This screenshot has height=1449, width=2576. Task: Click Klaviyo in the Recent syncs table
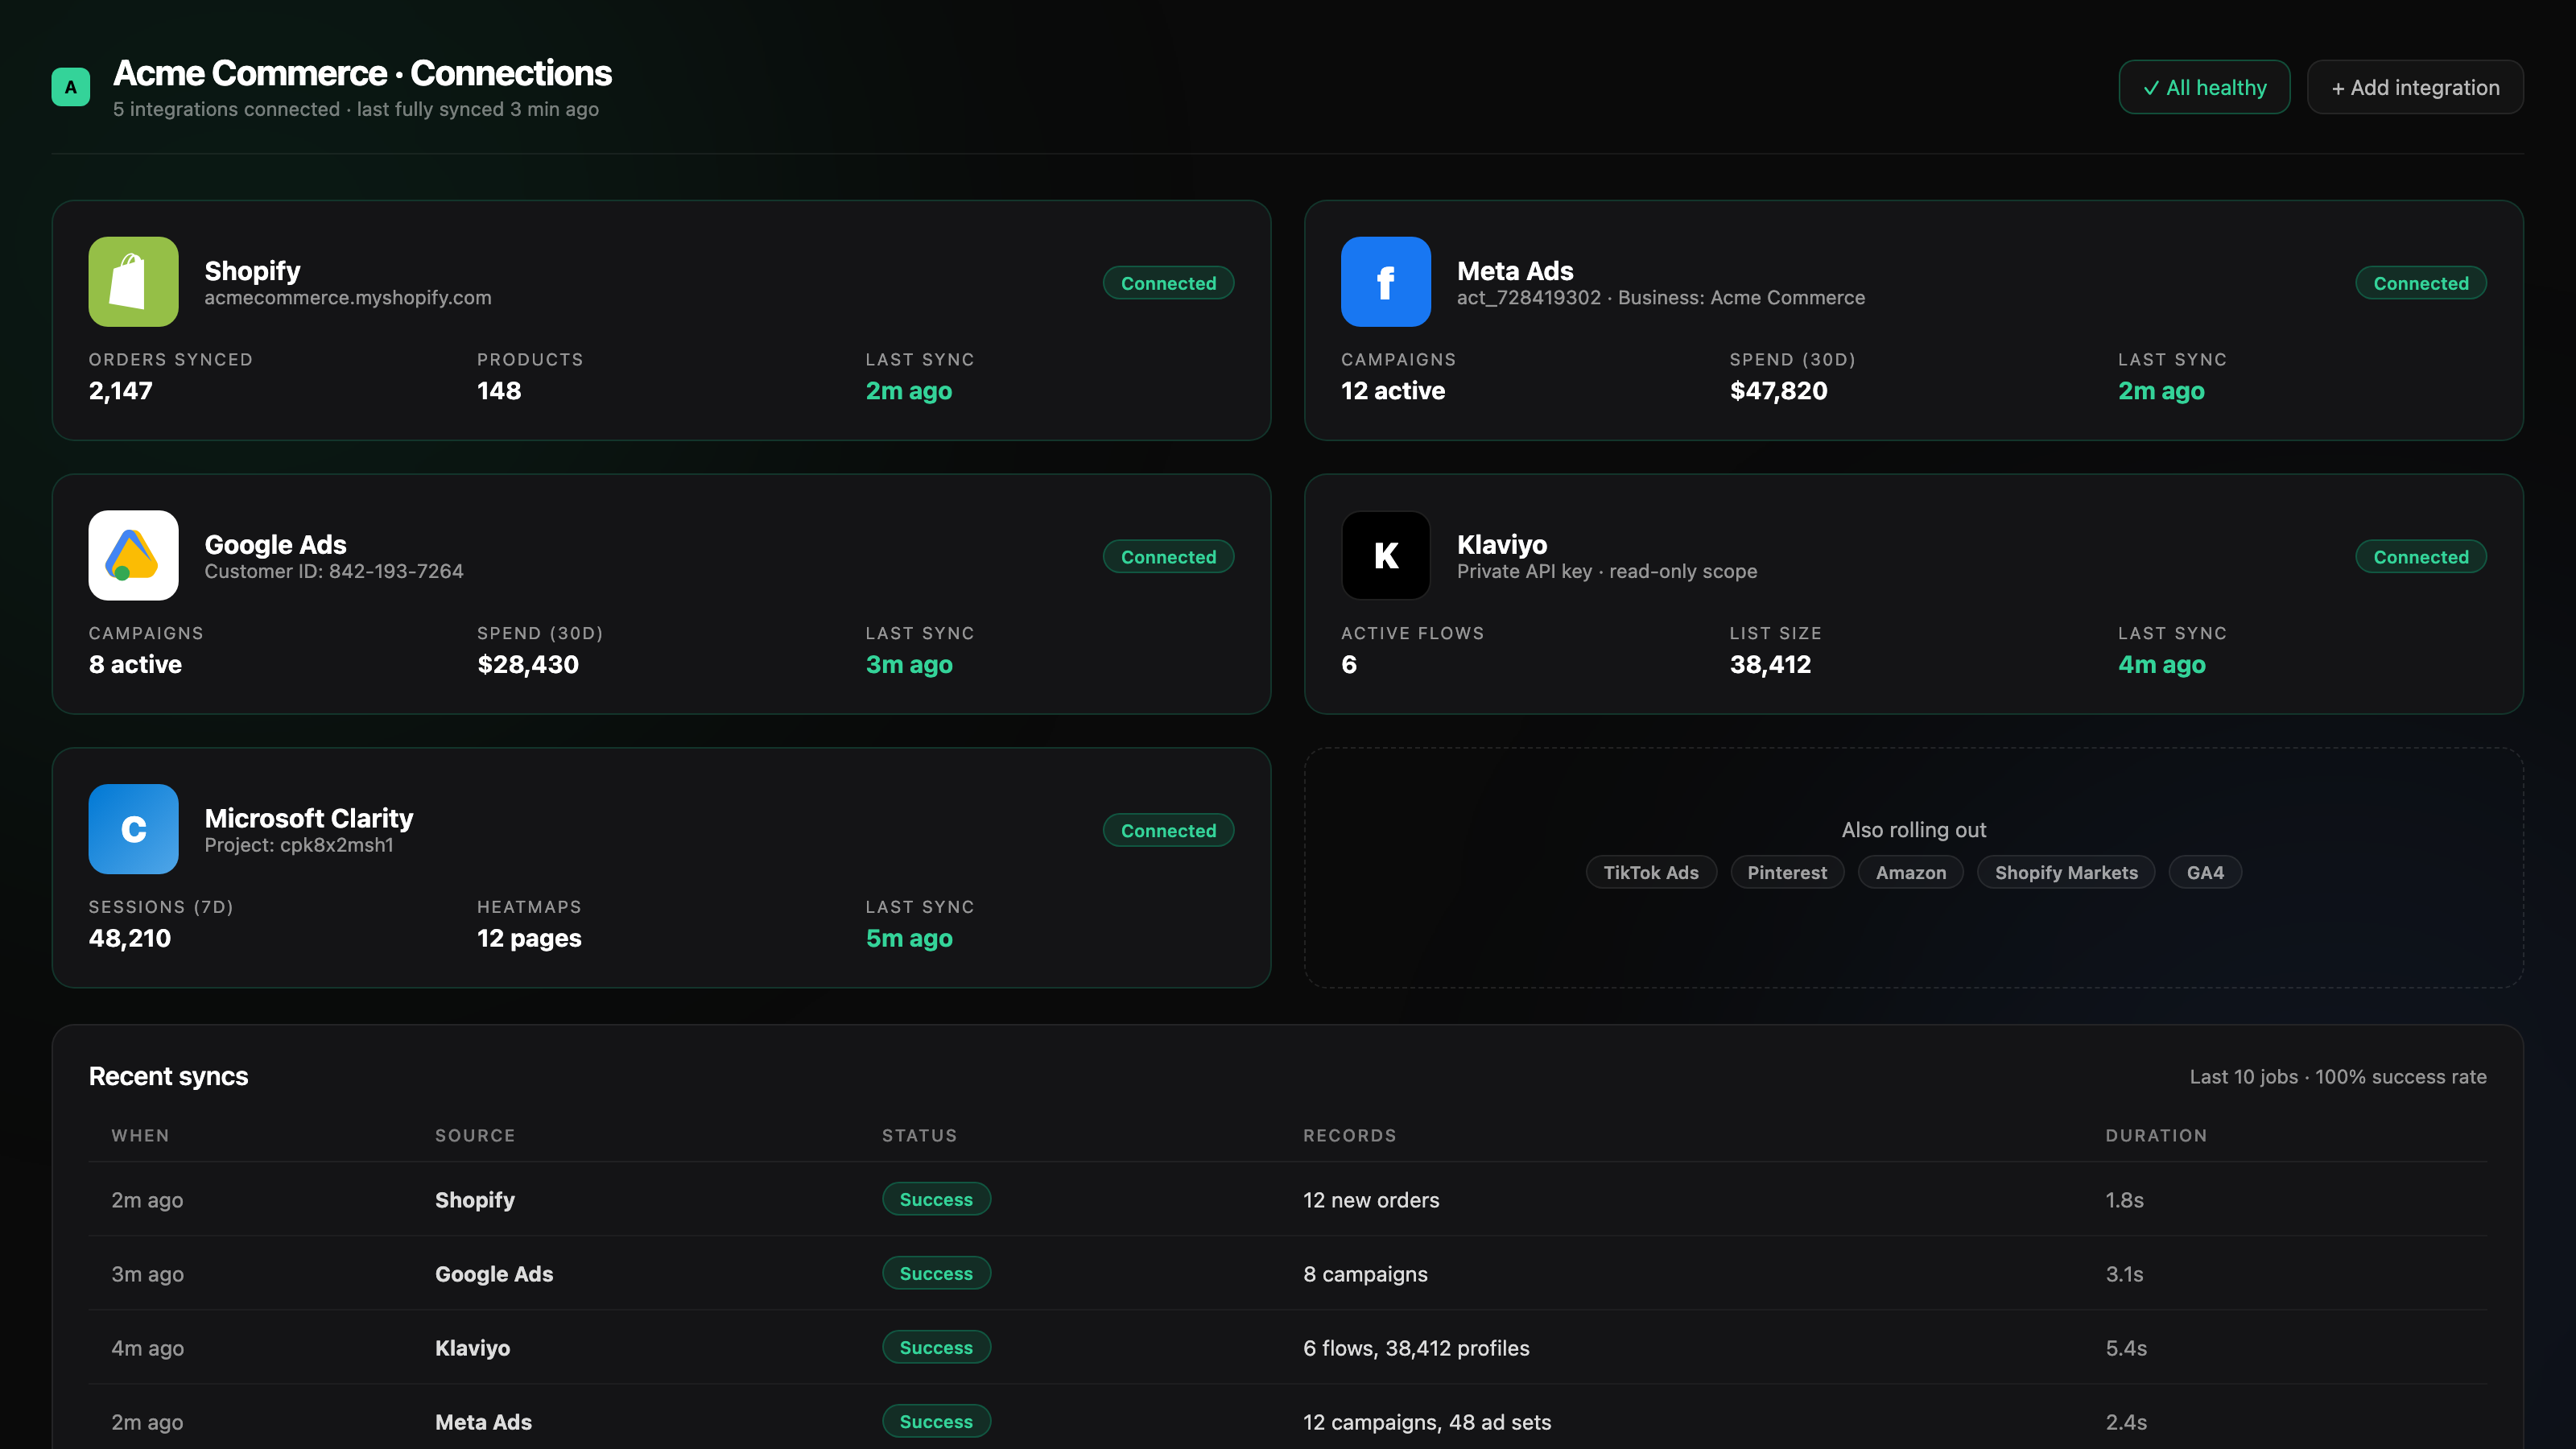pos(472,1348)
